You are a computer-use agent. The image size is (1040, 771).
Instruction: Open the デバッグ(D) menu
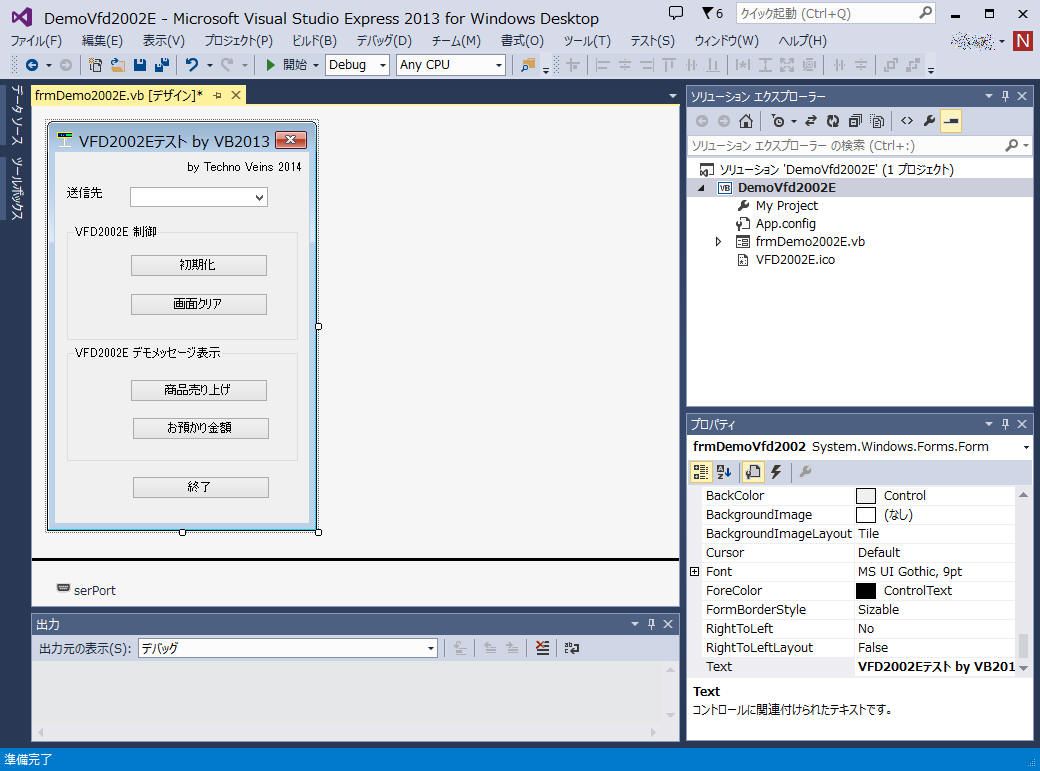[x=384, y=40]
